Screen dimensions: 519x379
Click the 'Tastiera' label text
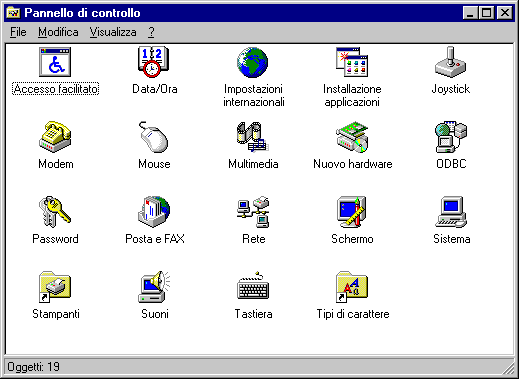[253, 314]
